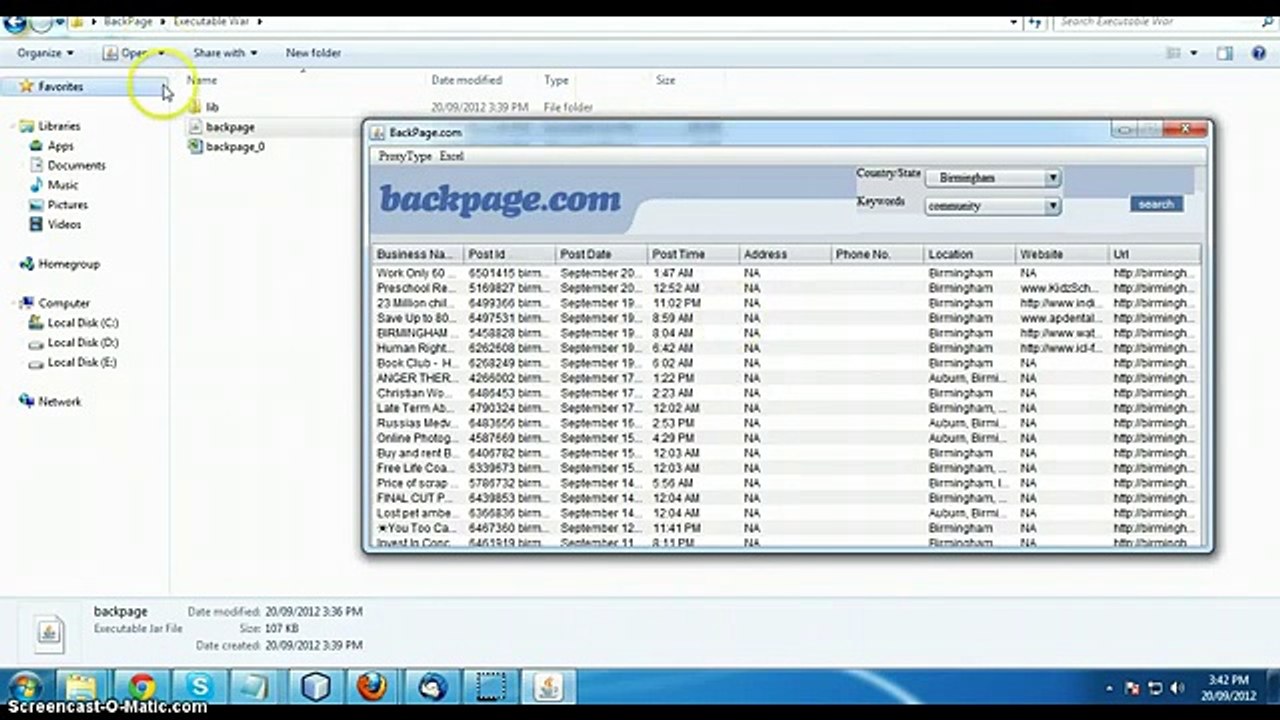This screenshot has width=1280, height=720.
Task: Select the 'Price of scrap...' table row
Action: tap(786, 483)
